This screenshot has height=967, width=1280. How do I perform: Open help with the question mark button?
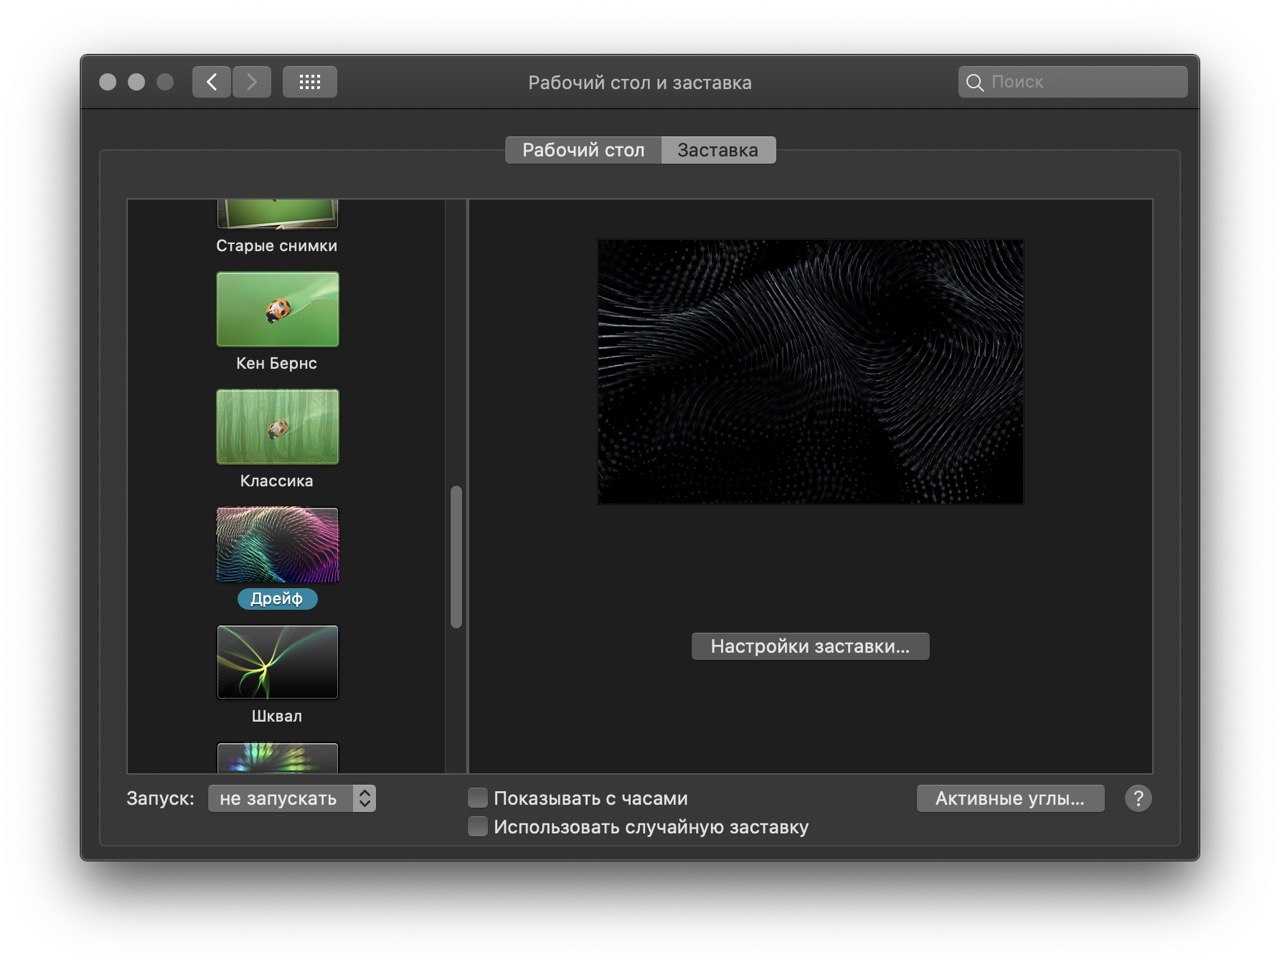[x=1138, y=798]
